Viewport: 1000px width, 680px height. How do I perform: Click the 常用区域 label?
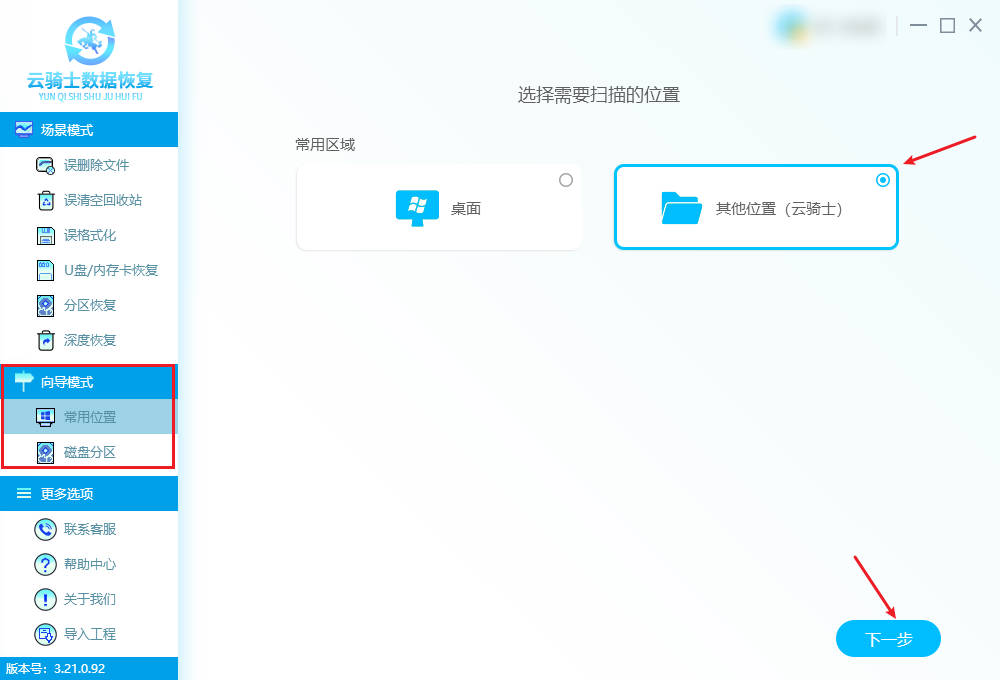tap(325, 145)
